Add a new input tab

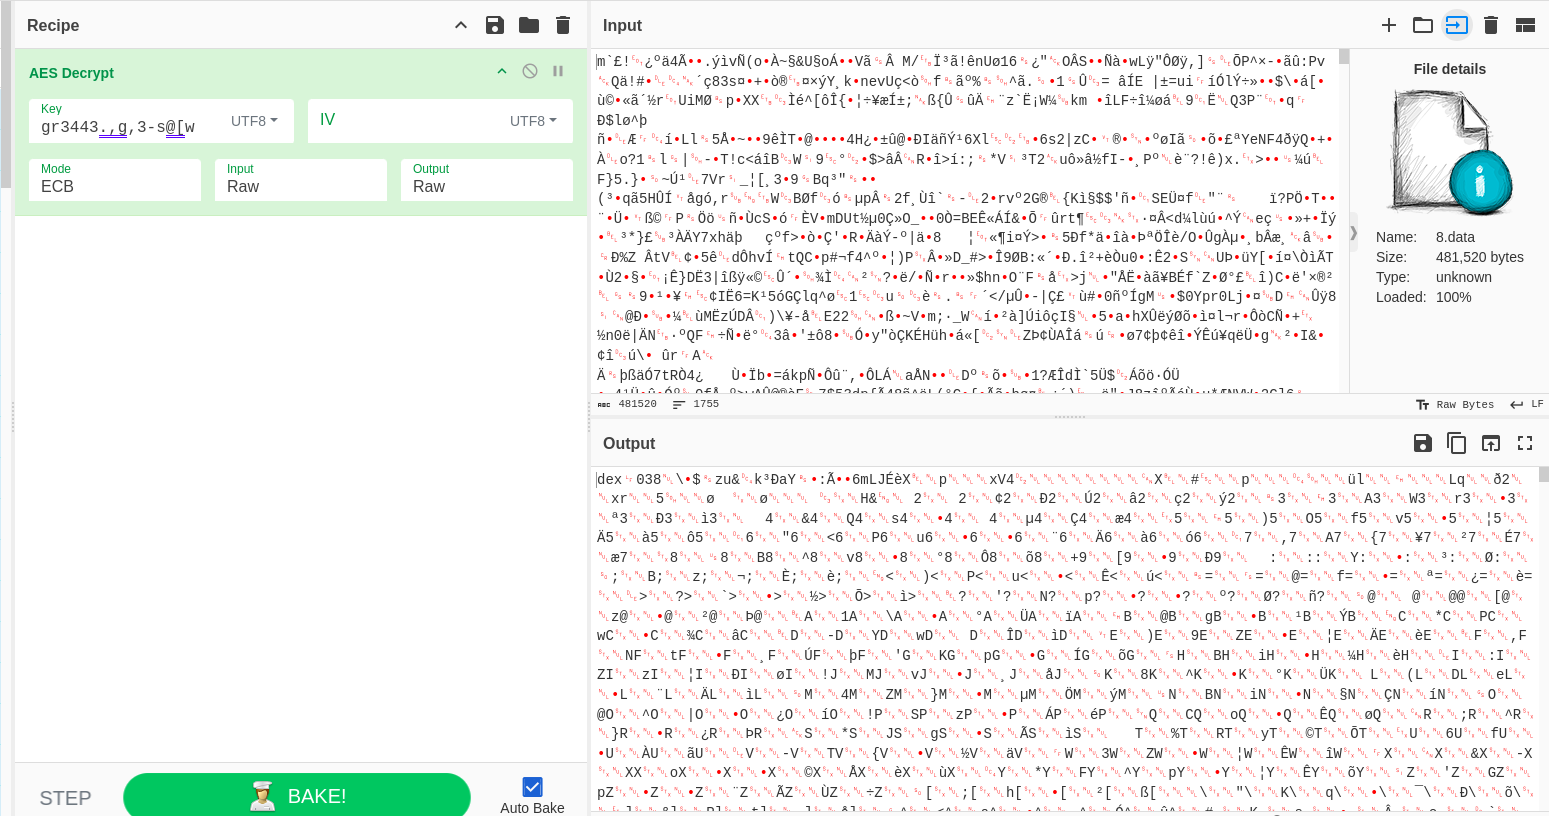[x=1389, y=25]
